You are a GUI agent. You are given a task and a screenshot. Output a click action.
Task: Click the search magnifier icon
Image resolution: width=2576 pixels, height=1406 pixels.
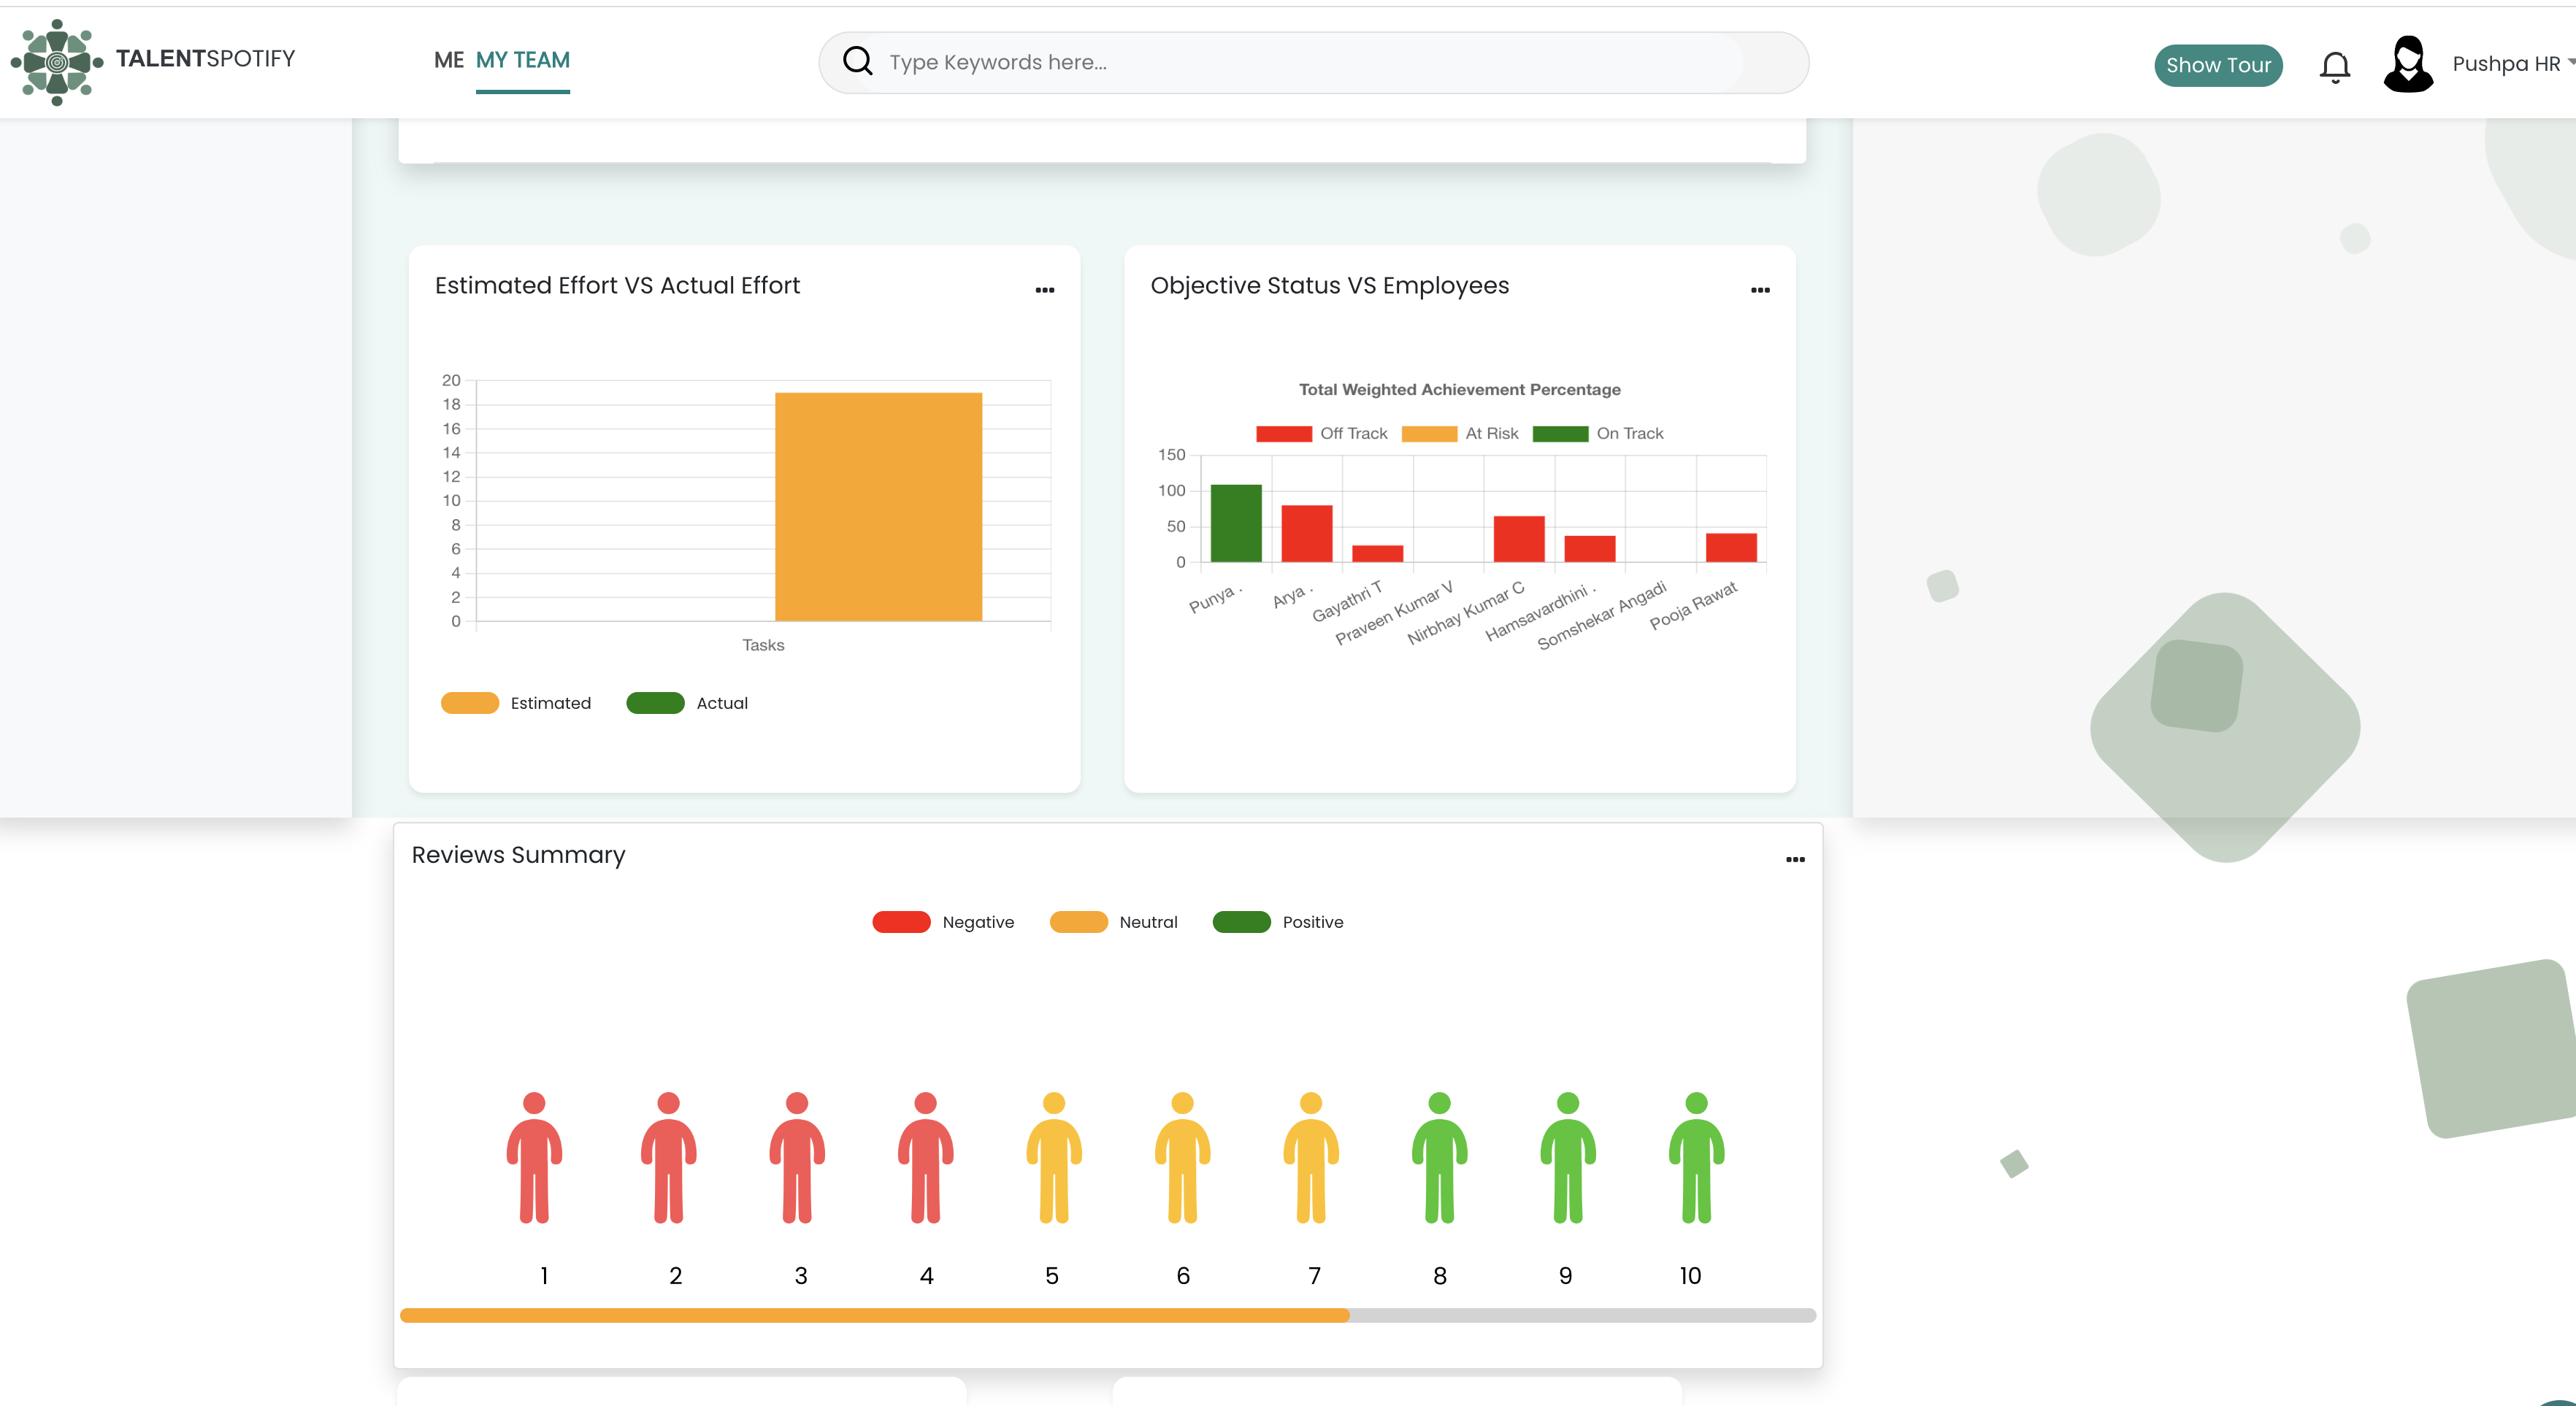pos(857,61)
